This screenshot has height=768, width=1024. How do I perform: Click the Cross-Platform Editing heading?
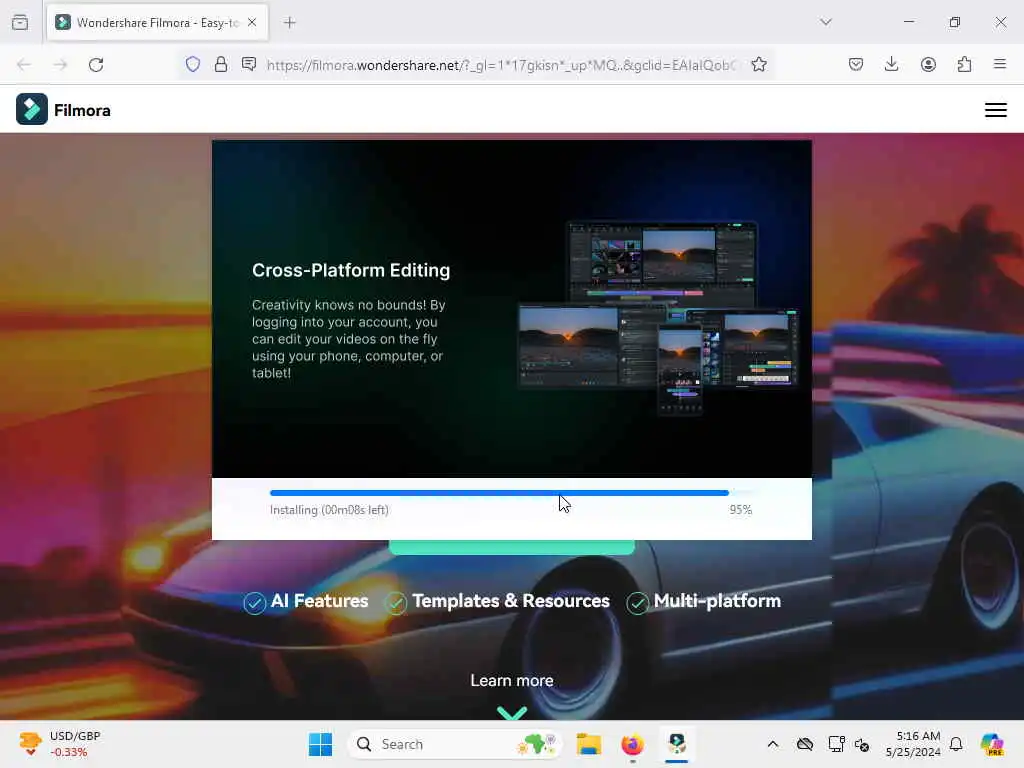tap(351, 270)
